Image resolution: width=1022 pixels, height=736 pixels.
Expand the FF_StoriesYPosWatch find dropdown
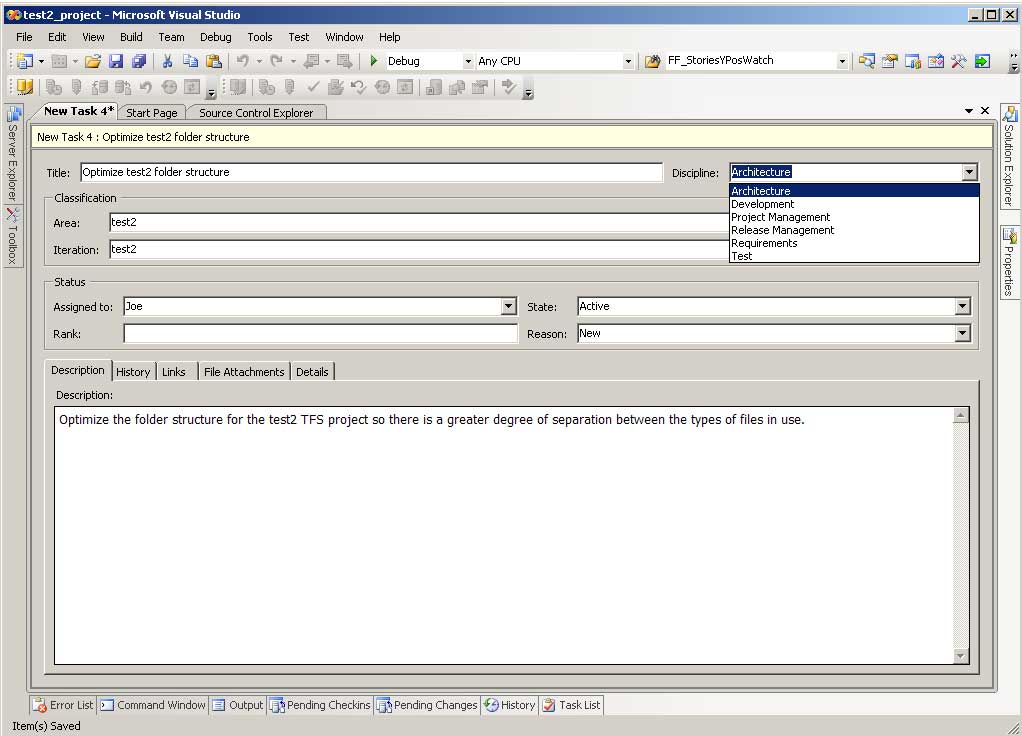click(841, 62)
